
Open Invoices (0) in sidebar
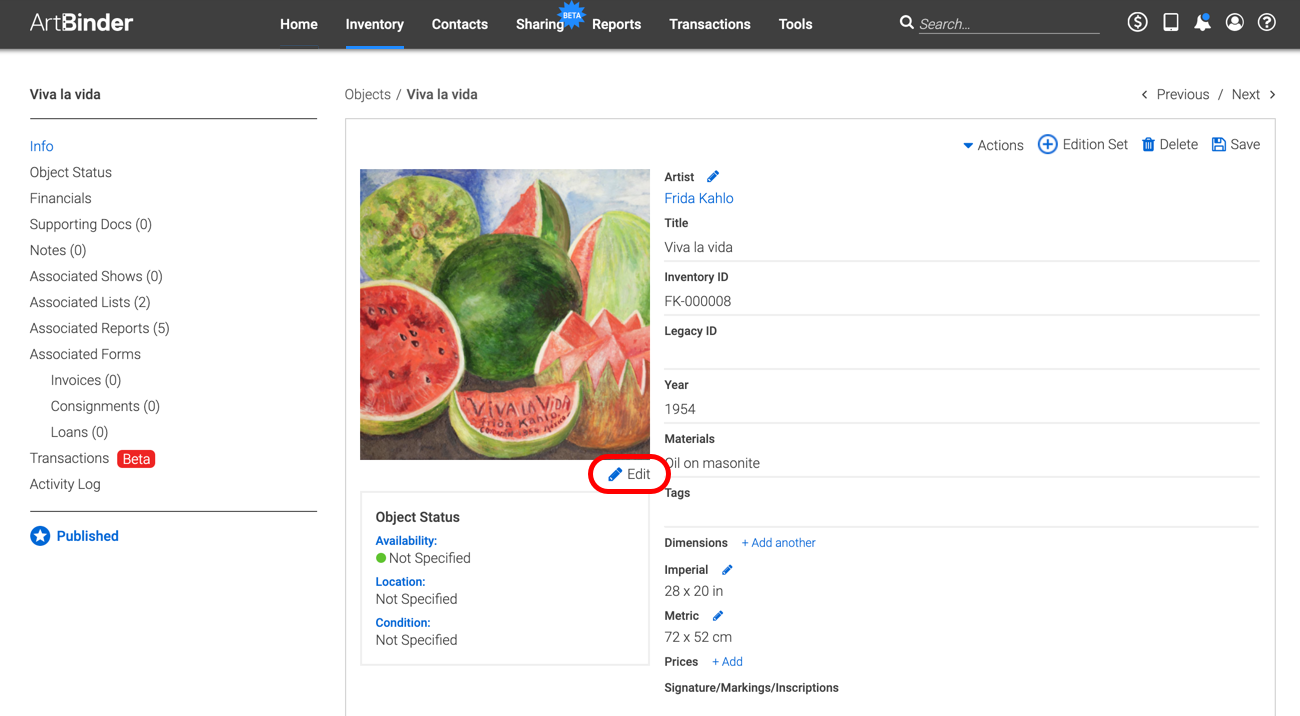point(86,380)
